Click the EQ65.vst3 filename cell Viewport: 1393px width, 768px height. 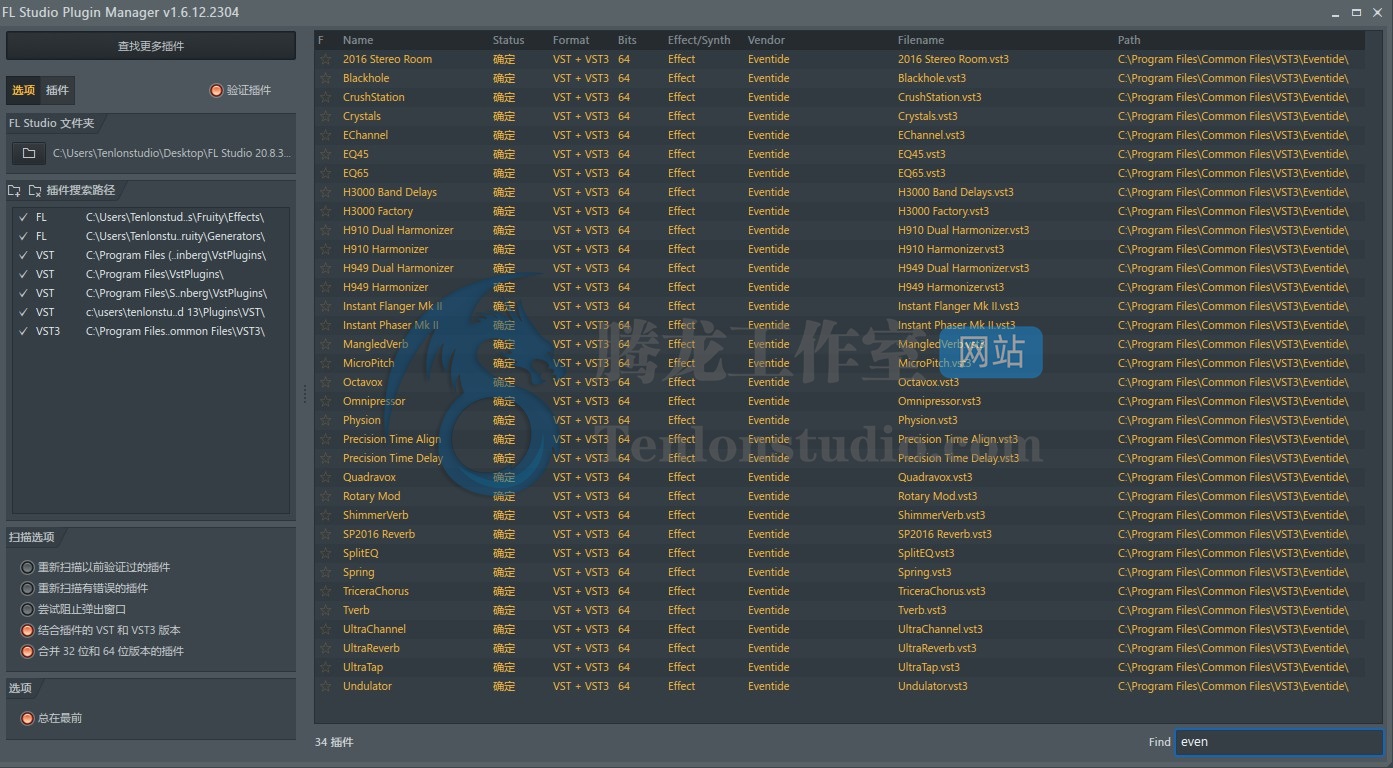click(921, 173)
